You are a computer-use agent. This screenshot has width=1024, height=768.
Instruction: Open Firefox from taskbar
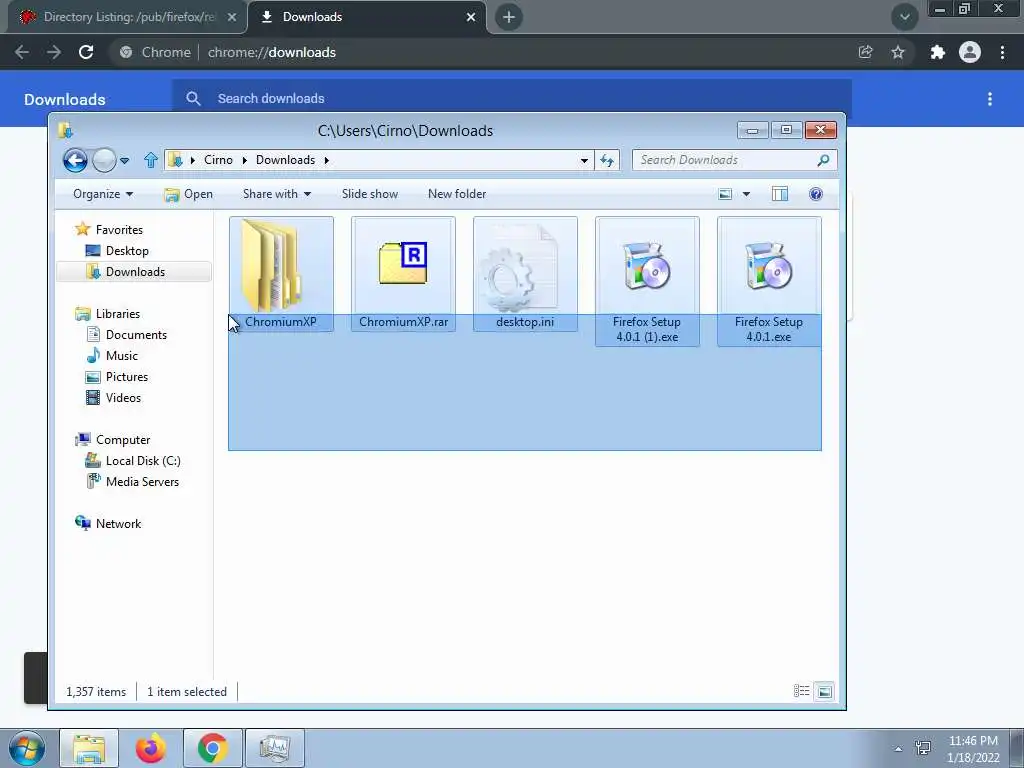151,748
